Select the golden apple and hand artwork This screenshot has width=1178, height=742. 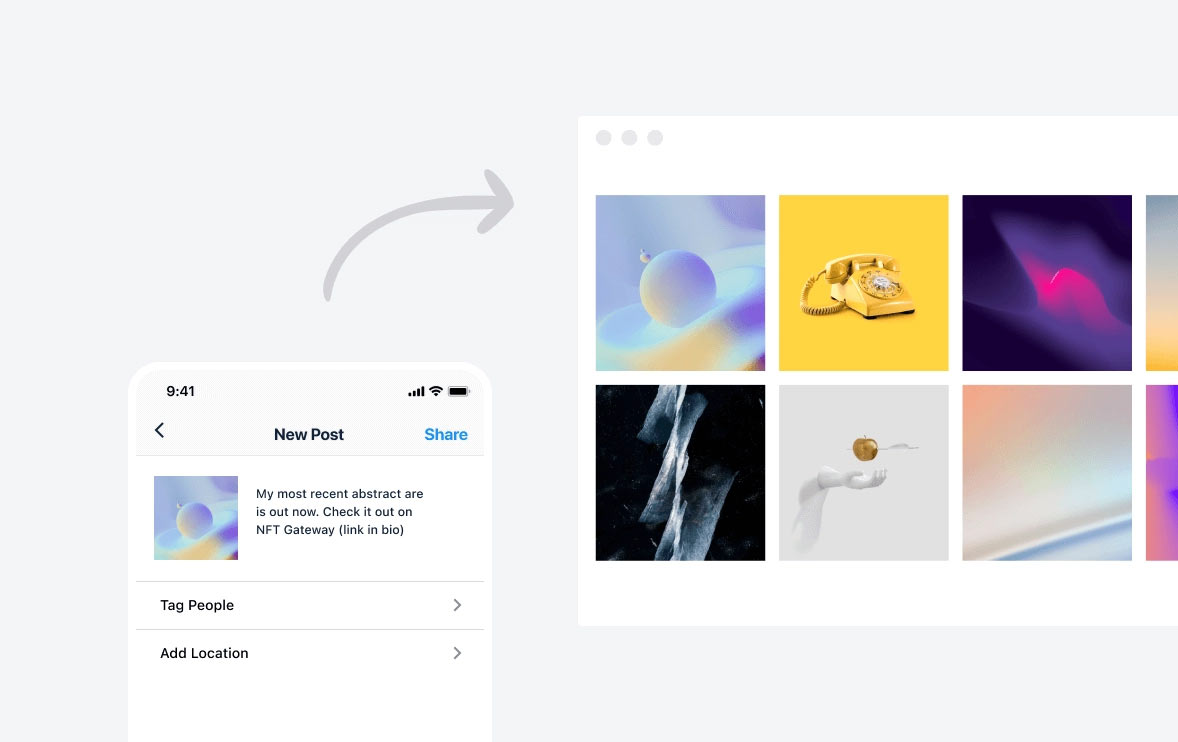(x=863, y=472)
